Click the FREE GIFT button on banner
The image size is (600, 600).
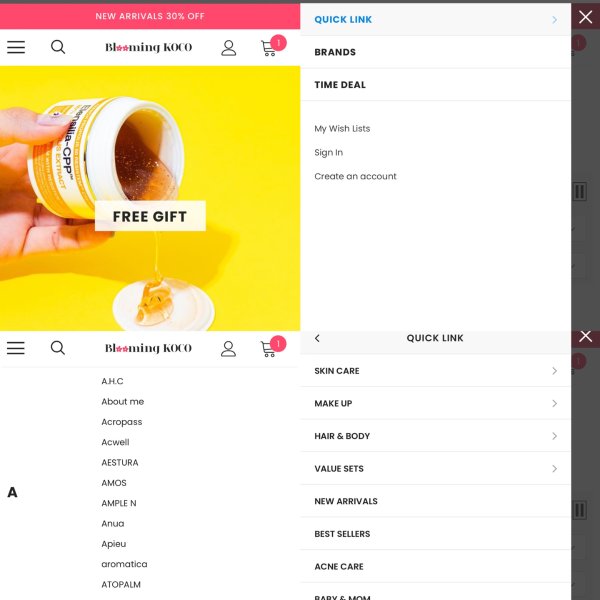click(150, 216)
